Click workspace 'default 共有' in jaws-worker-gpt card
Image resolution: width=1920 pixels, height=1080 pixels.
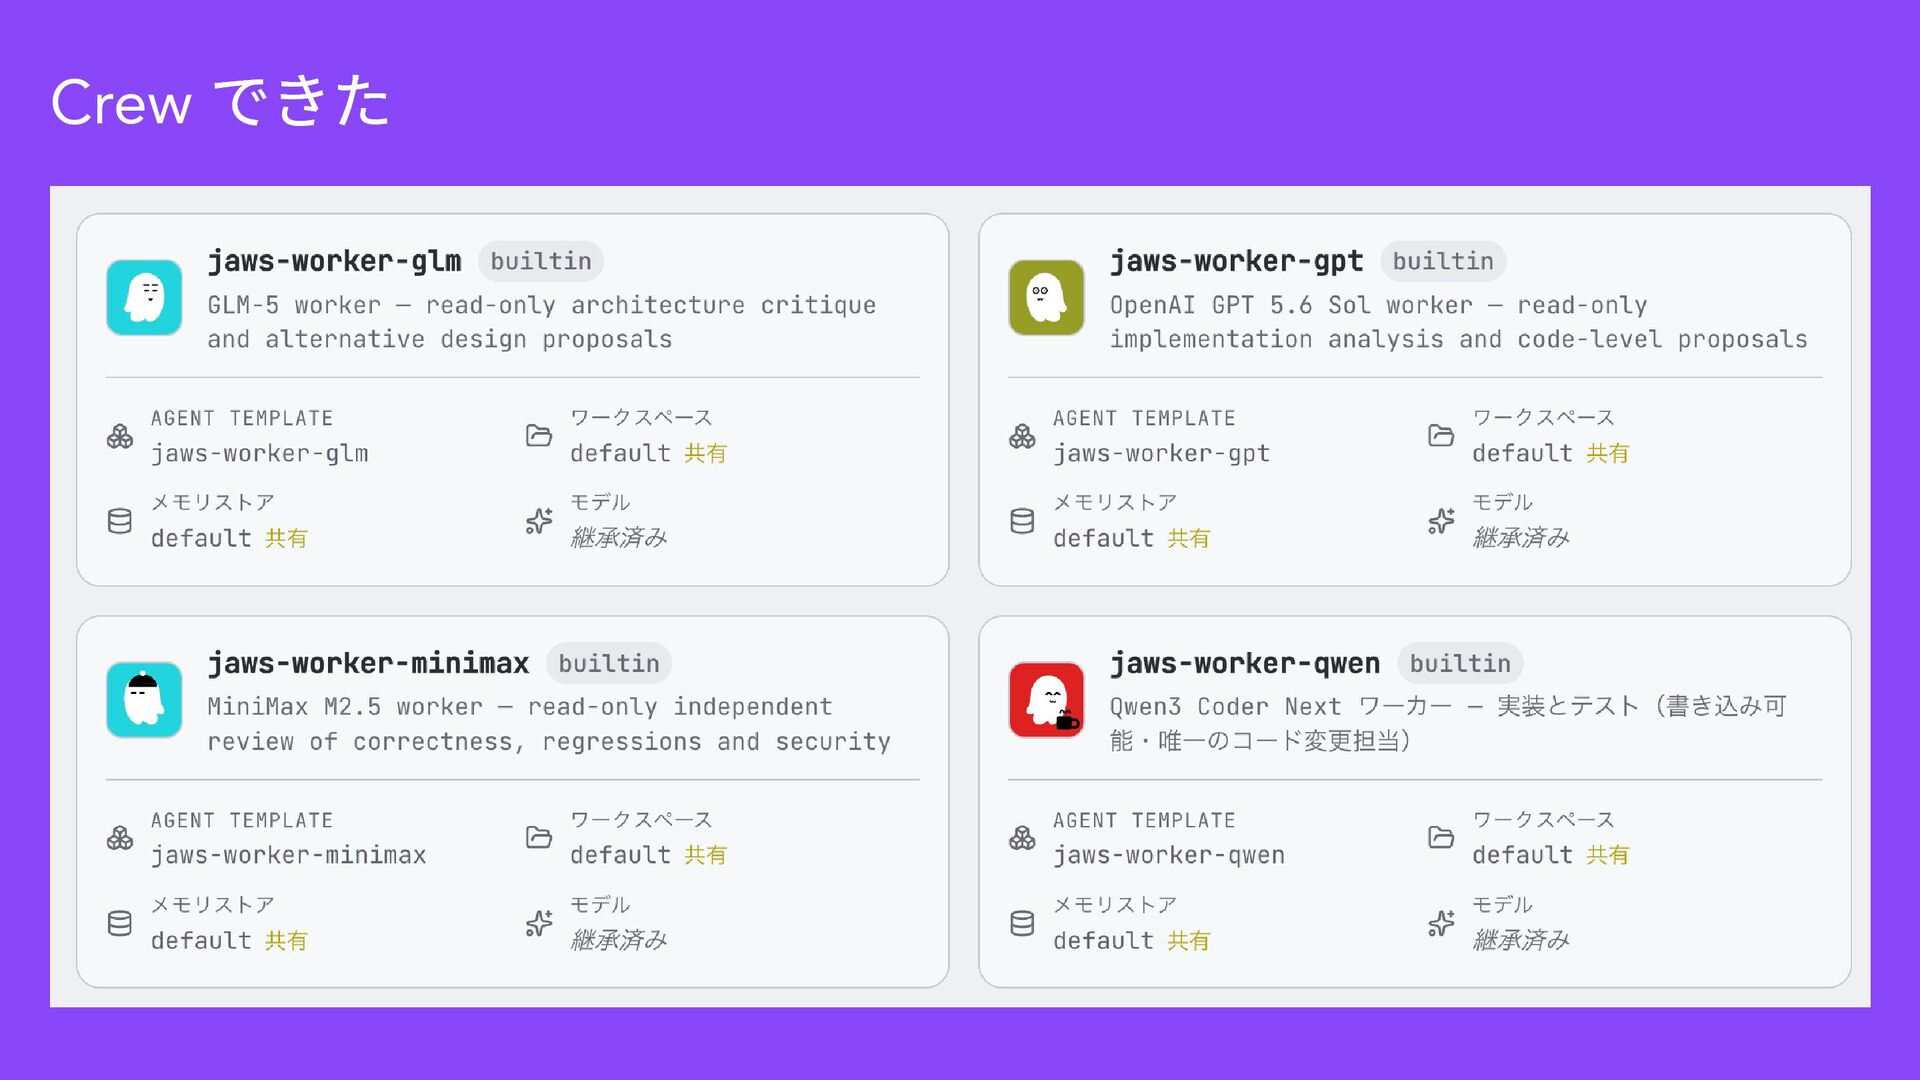pos(1551,454)
